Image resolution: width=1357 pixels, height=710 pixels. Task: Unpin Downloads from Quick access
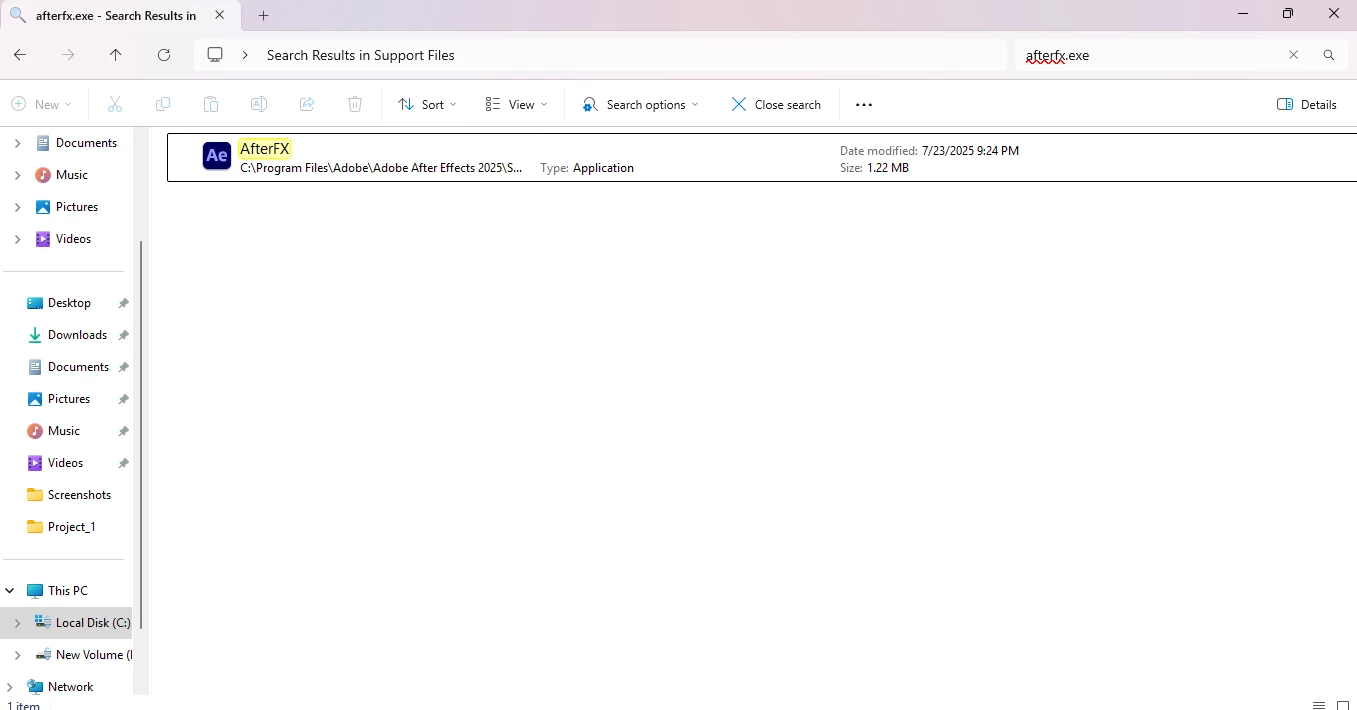point(124,335)
